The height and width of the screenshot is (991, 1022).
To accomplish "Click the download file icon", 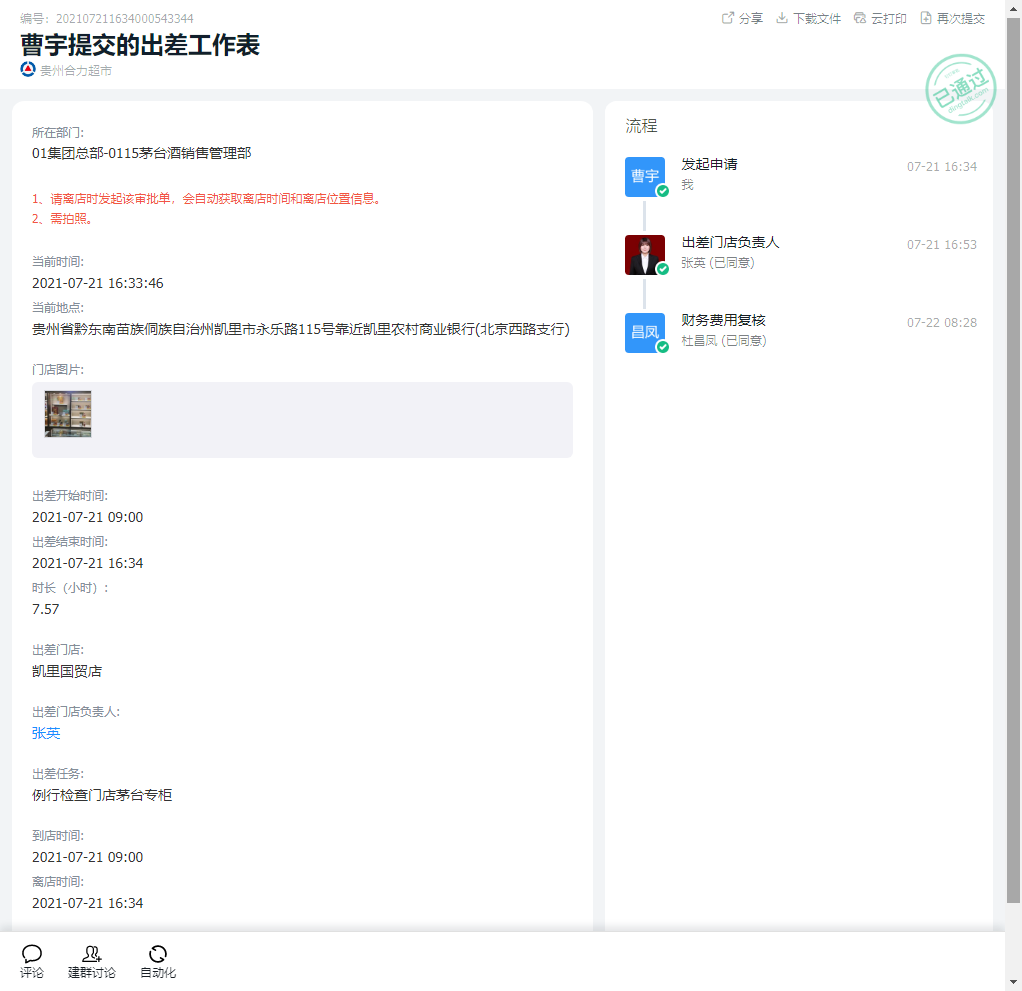I will click(782, 18).
